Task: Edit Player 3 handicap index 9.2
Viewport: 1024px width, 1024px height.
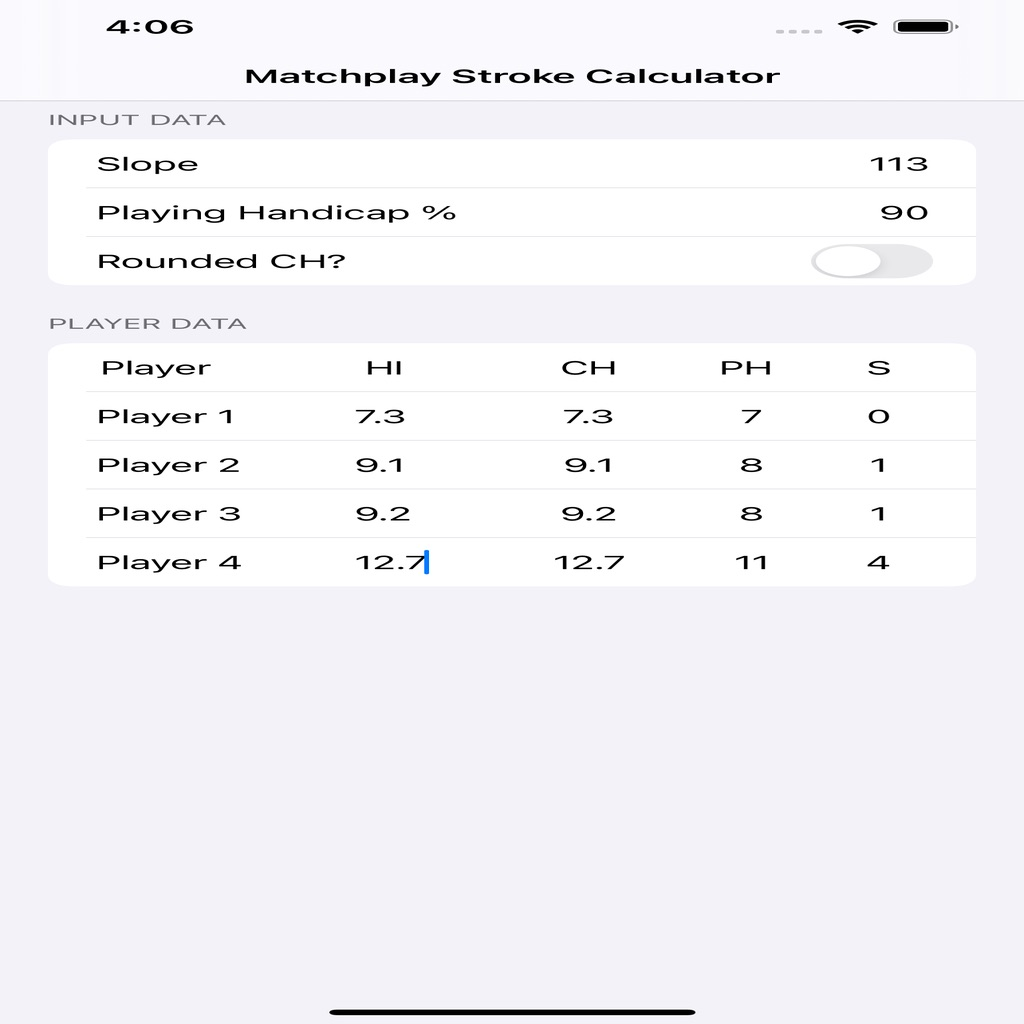Action: 383,514
